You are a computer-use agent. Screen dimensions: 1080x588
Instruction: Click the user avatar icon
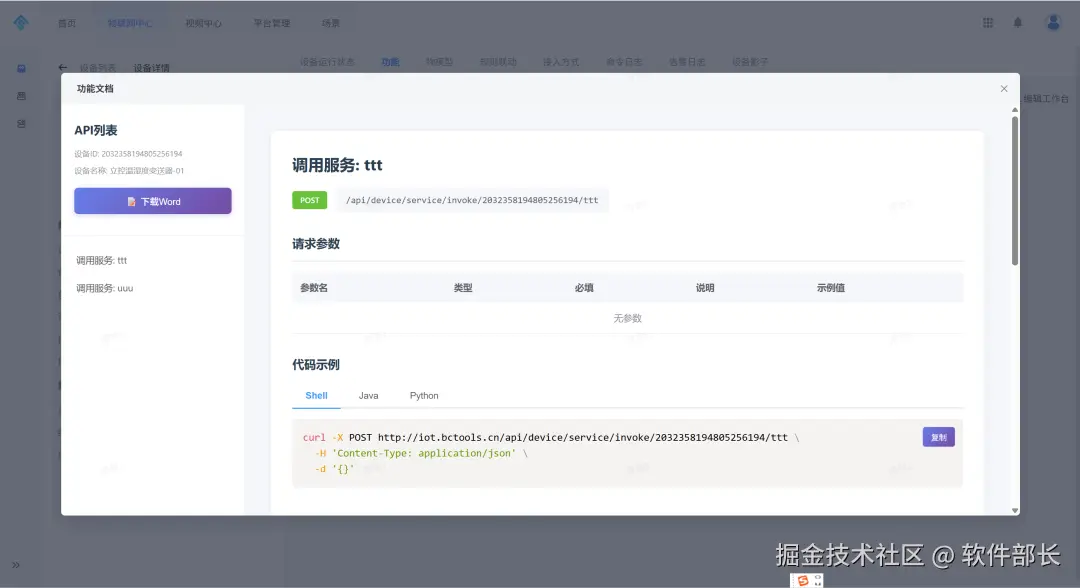tap(1053, 21)
